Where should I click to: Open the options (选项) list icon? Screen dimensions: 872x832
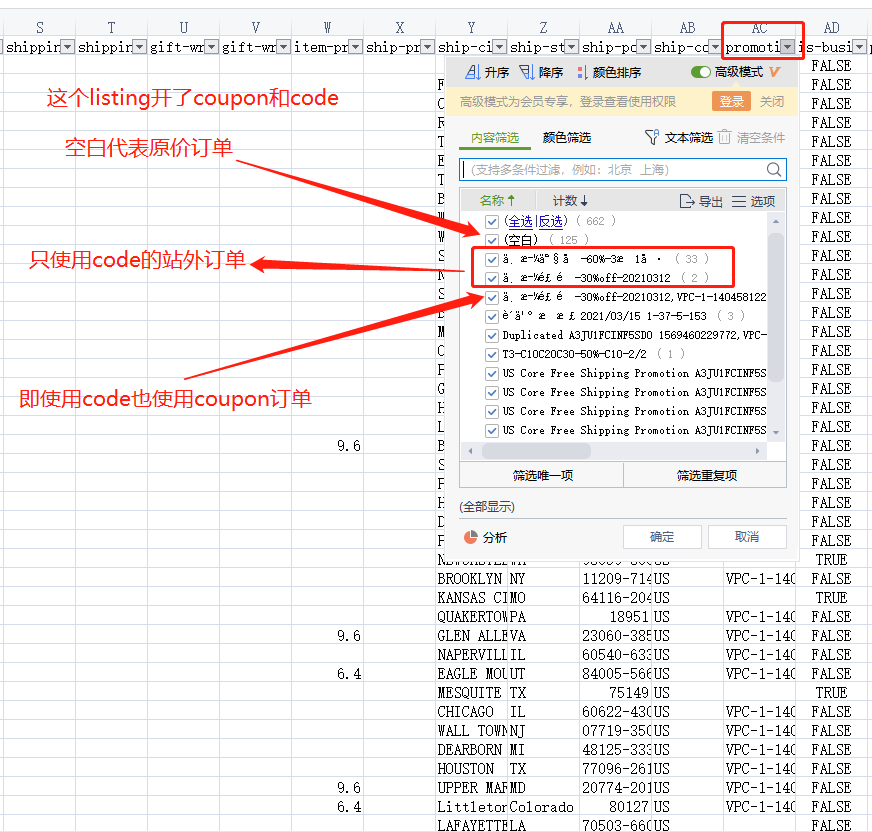[x=739, y=201]
